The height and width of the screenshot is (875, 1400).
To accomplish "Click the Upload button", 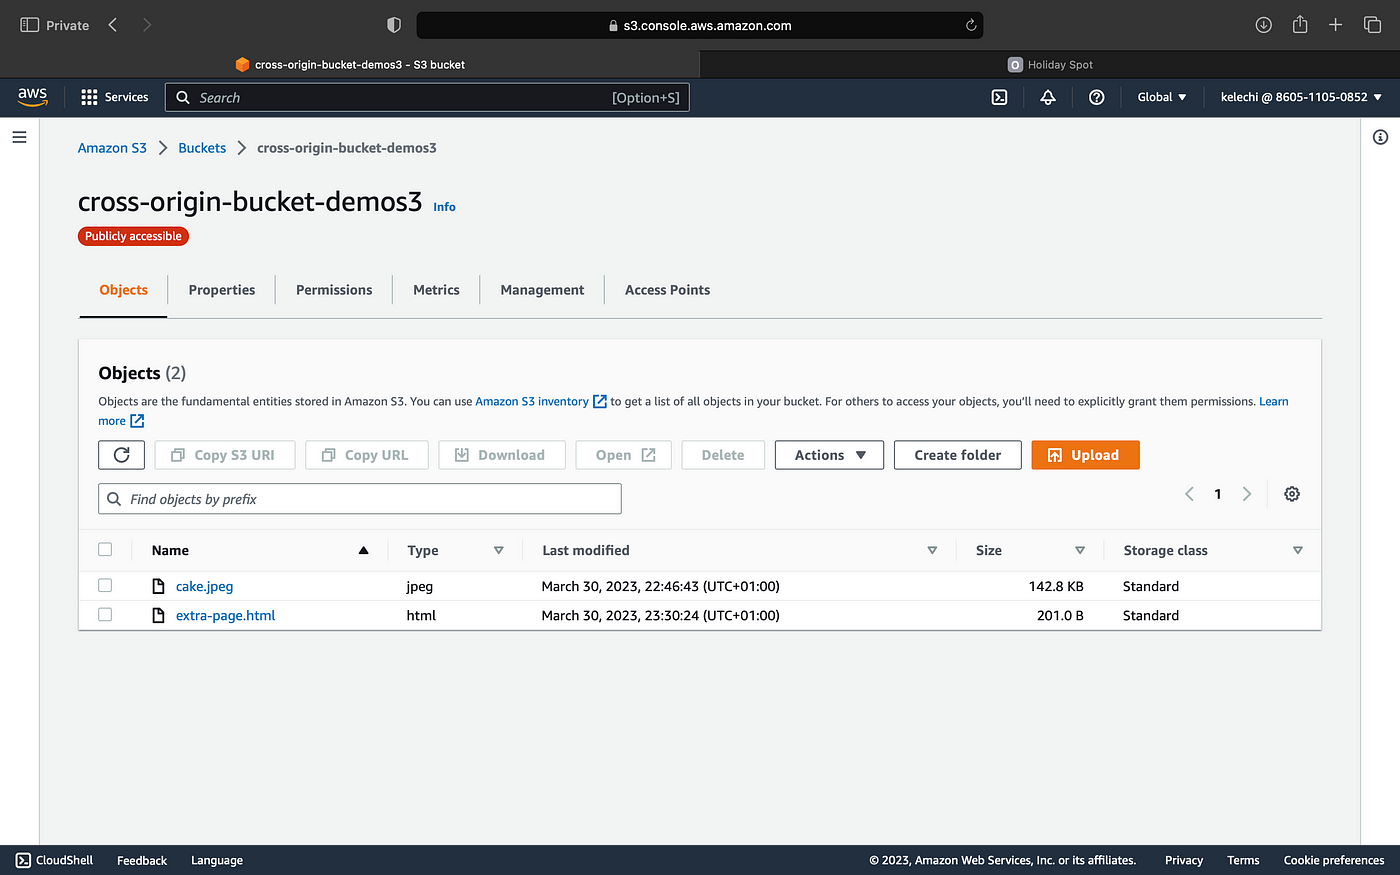I will click(x=1085, y=455).
